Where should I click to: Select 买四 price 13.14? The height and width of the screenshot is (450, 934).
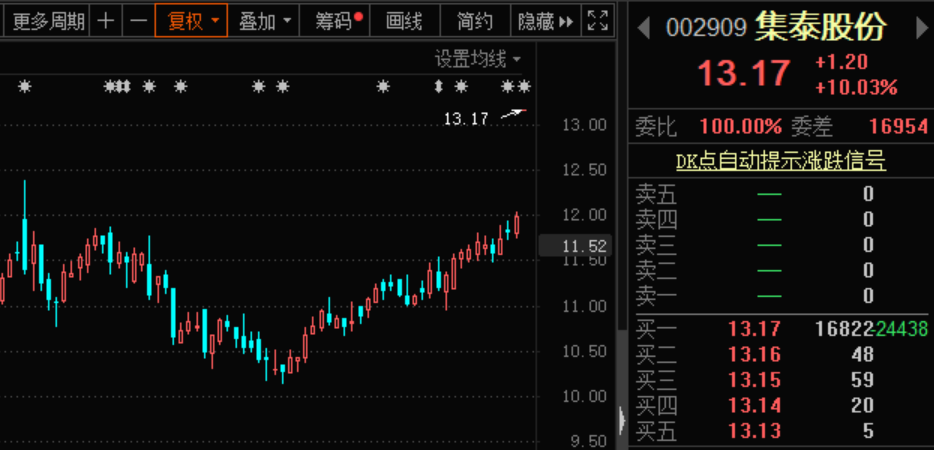pos(754,405)
